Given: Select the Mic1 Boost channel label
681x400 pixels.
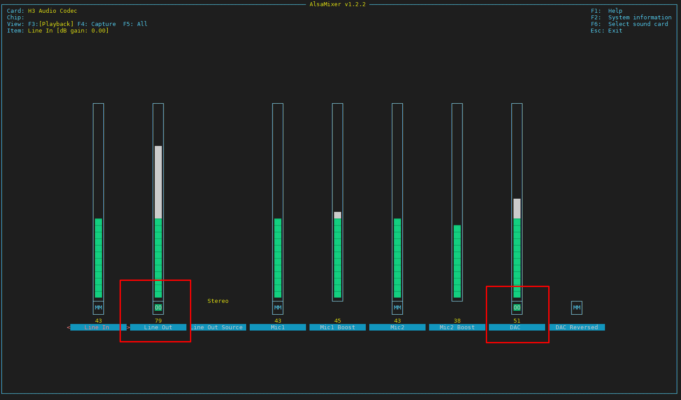Looking at the screenshot, I should pyautogui.click(x=337, y=327).
